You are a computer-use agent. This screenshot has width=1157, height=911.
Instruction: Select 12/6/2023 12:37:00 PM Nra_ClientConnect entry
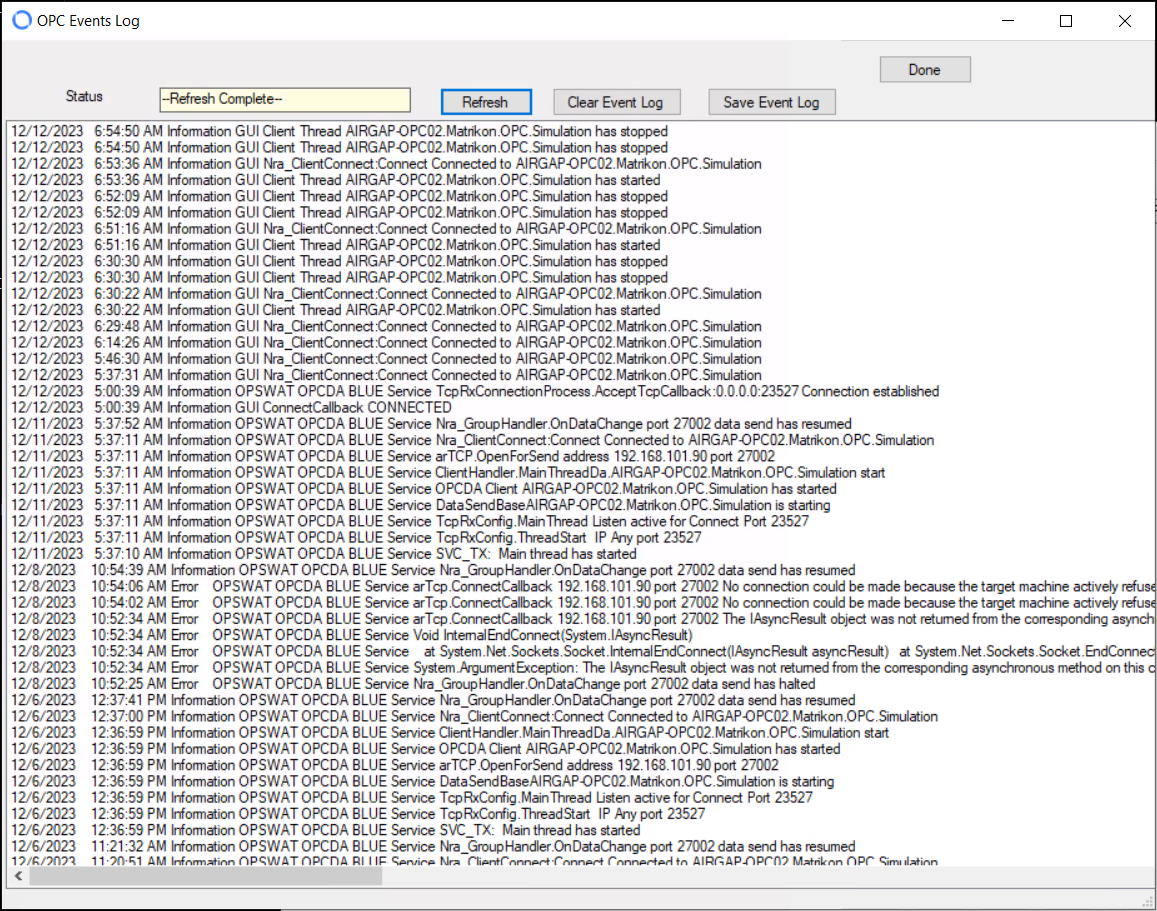point(475,716)
